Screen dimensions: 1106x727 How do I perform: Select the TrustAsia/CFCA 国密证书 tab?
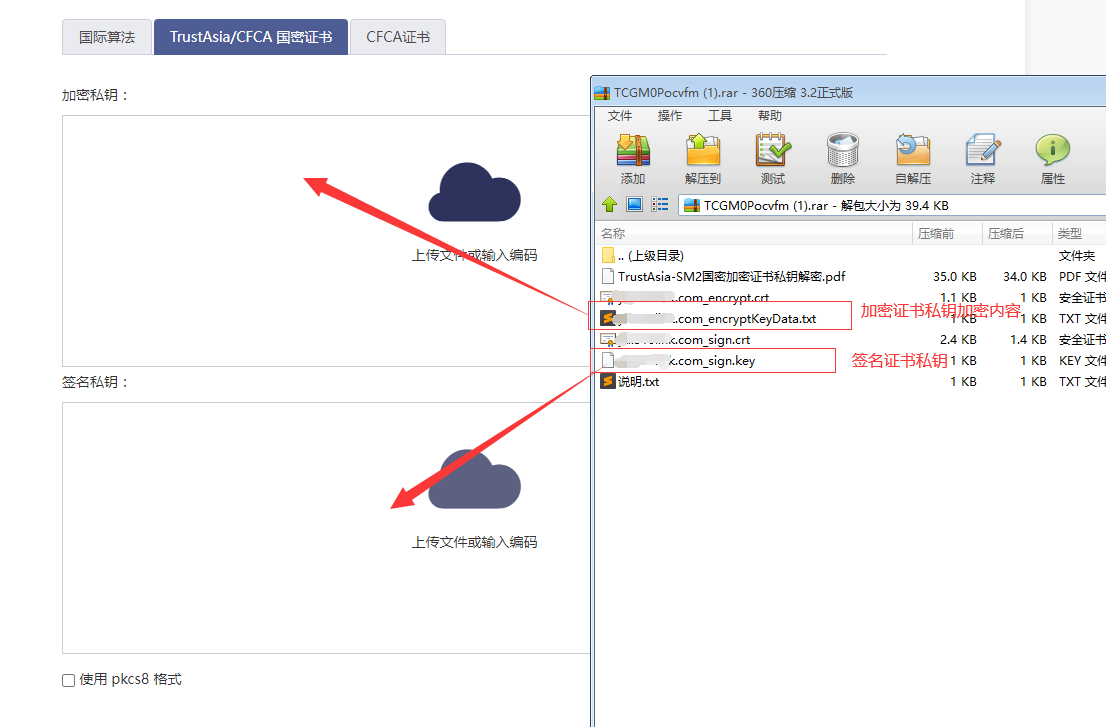[x=250, y=37]
